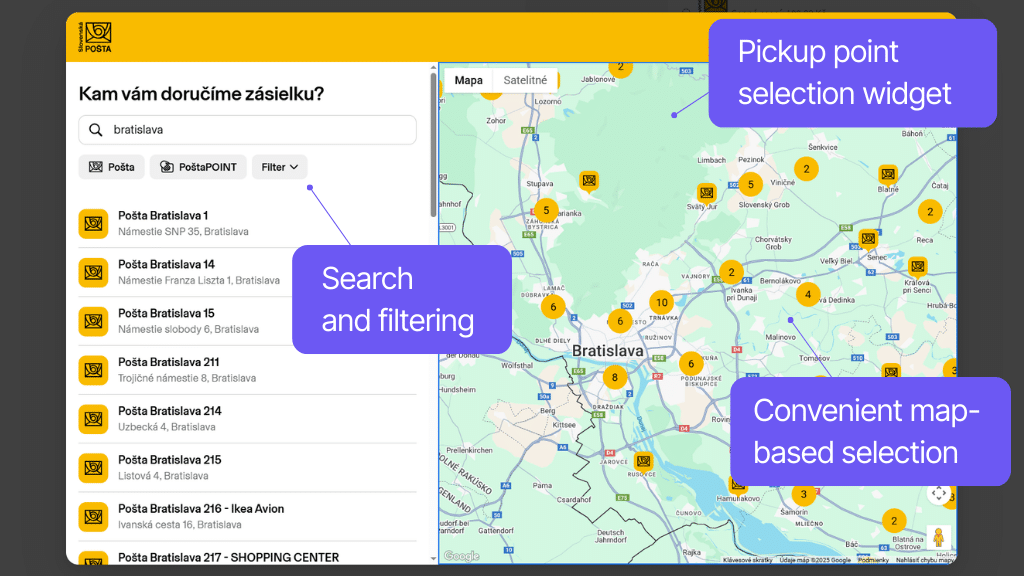Click list scrollbar down arrow

(x=433, y=559)
